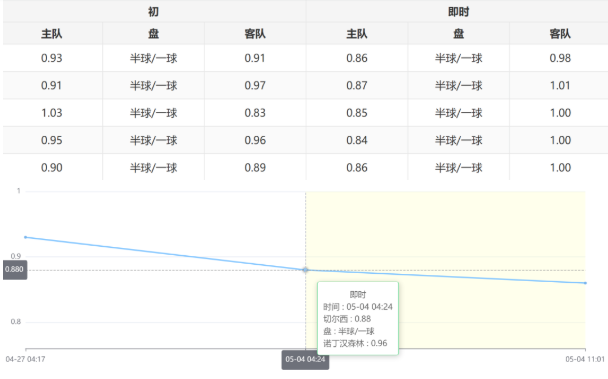Image resolution: width=608 pixels, height=379 pixels.
Task: Select the 盘 column header under 初
Action: point(154,34)
